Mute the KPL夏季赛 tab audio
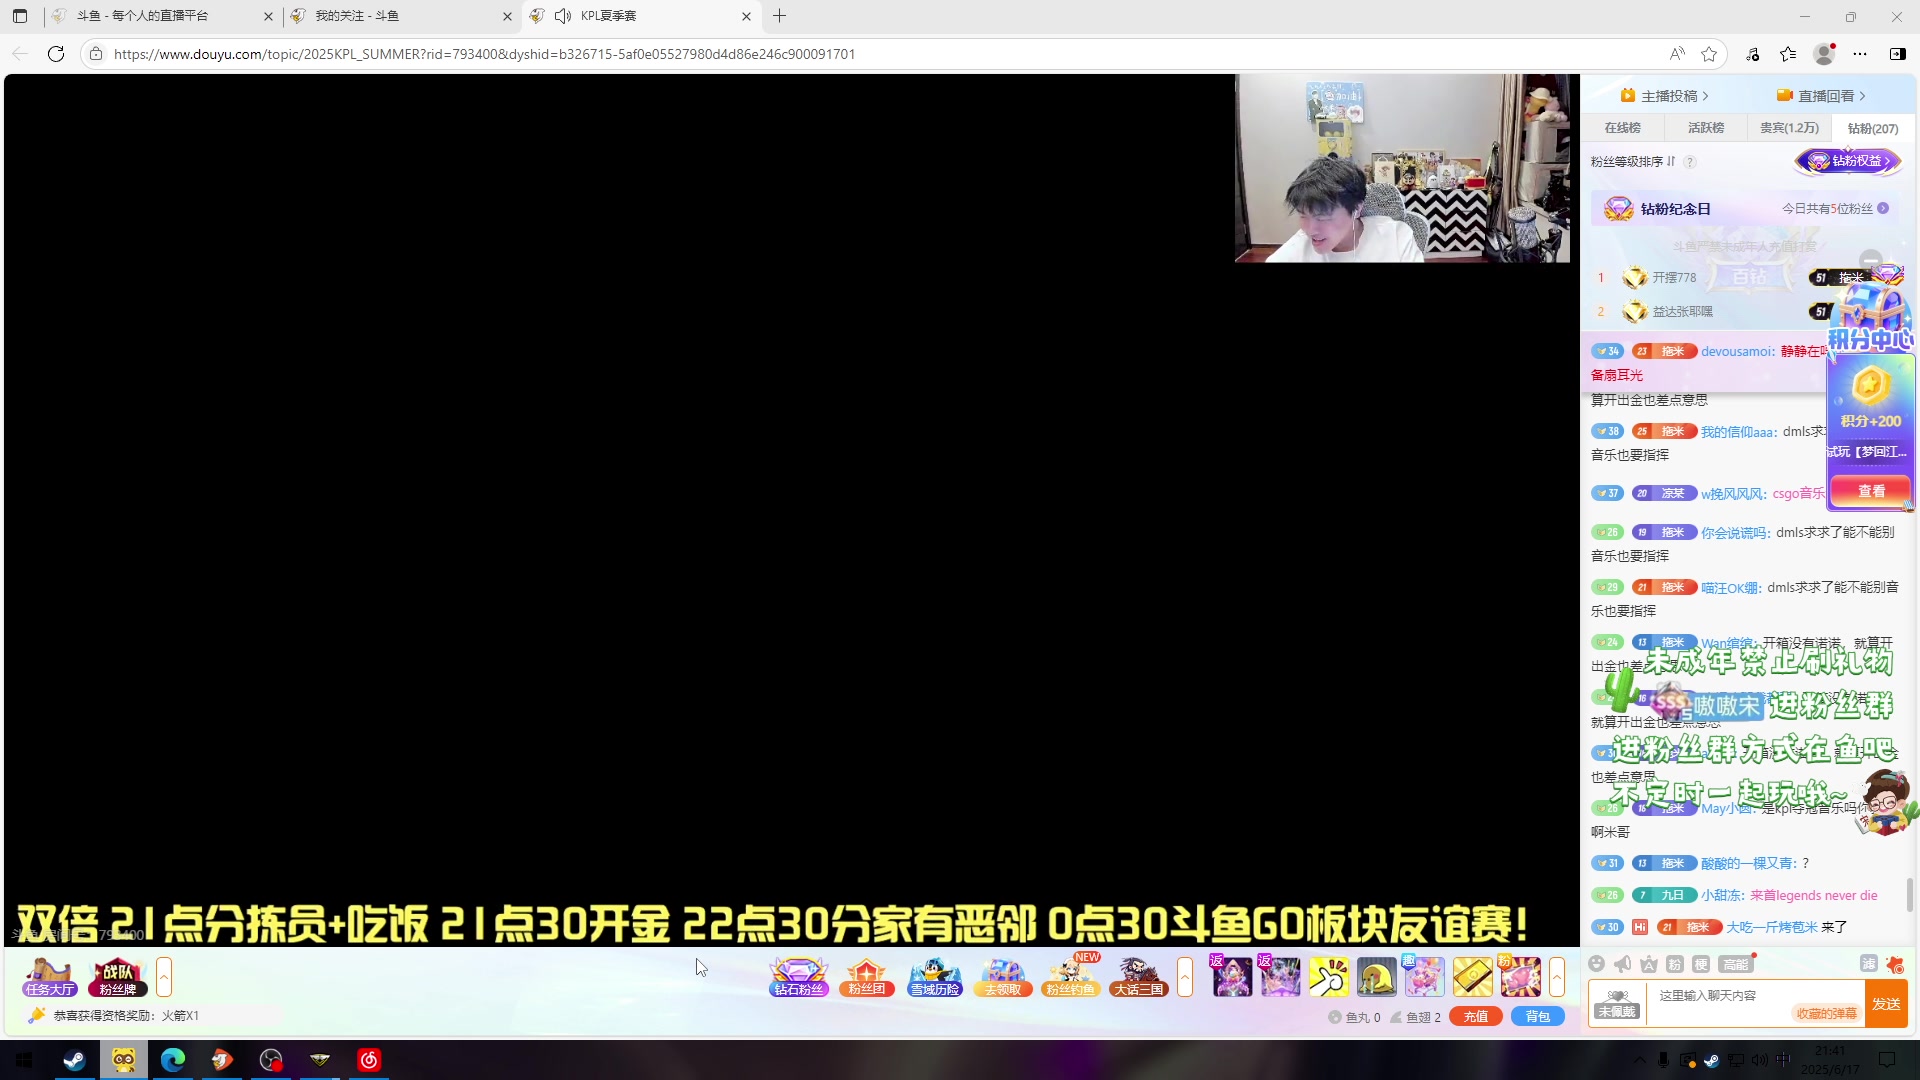Viewport: 1920px width, 1080px height. click(x=563, y=16)
